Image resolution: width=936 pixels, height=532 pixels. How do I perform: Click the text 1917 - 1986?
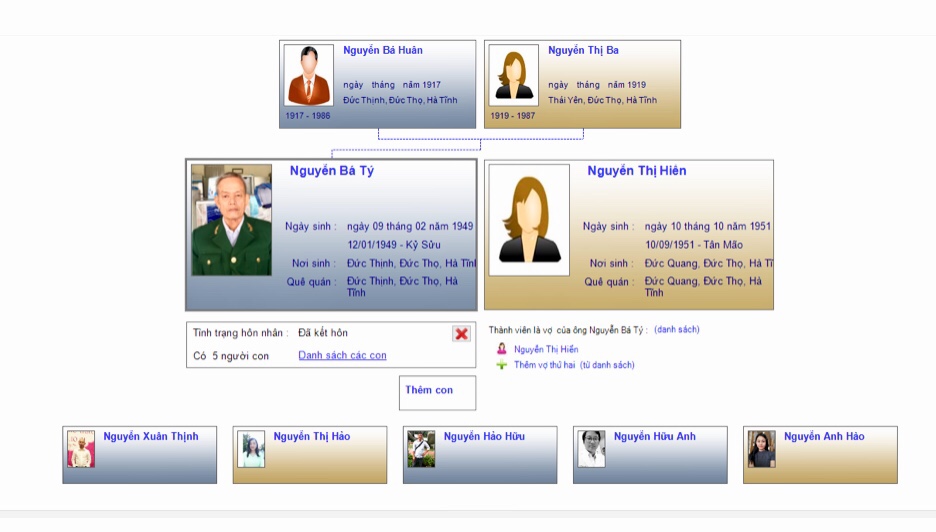(307, 116)
